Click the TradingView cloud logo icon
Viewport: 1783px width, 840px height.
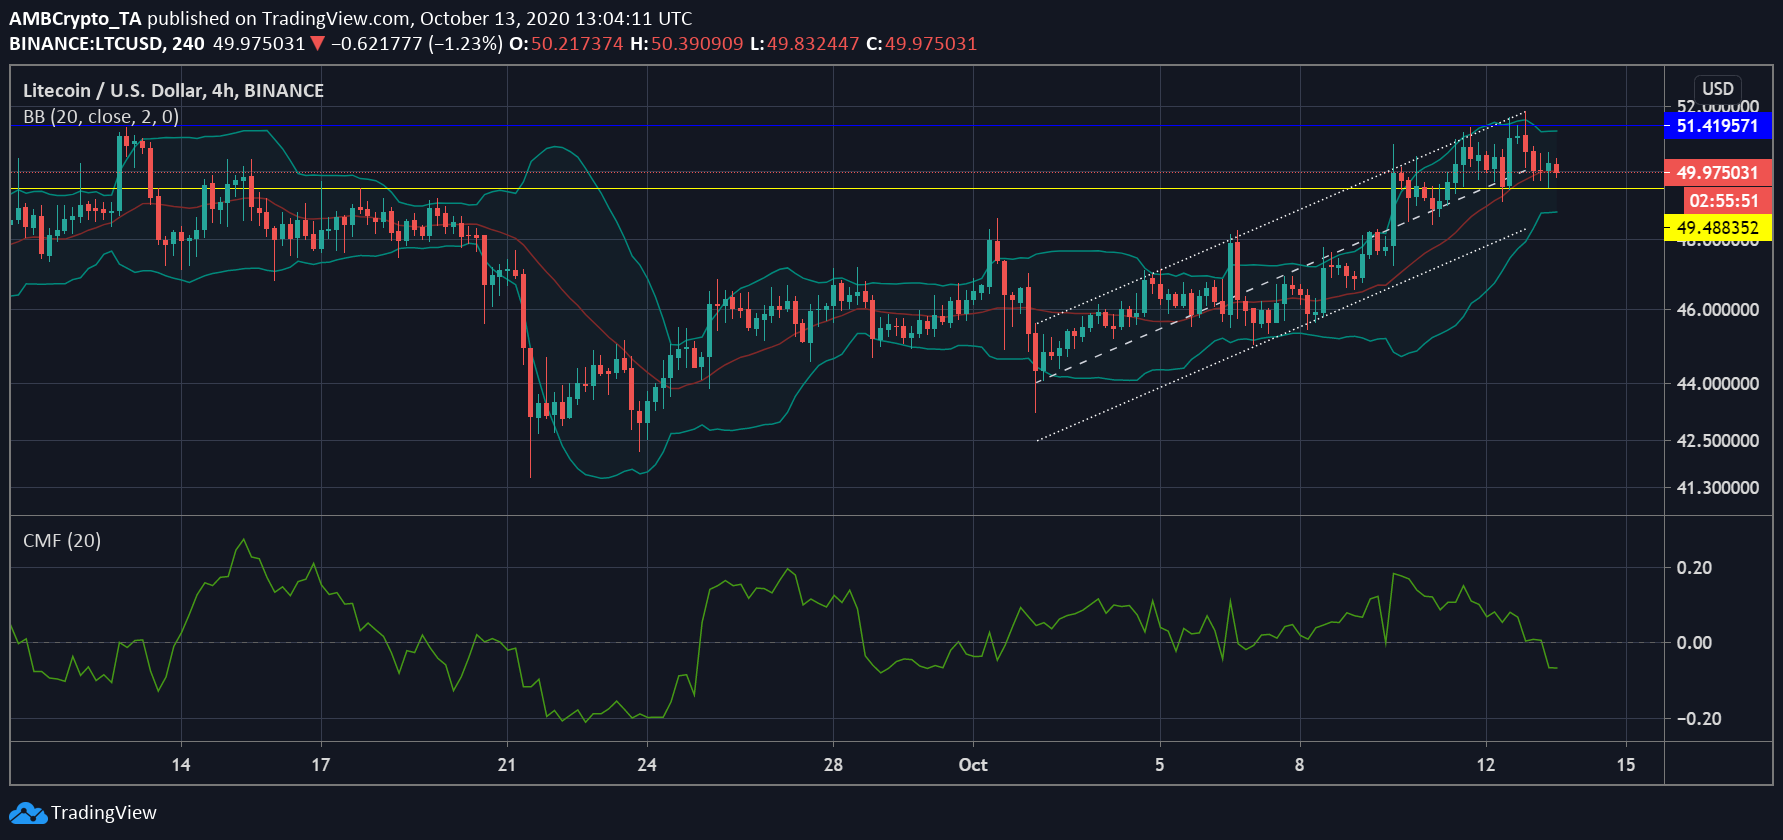pos(28,813)
